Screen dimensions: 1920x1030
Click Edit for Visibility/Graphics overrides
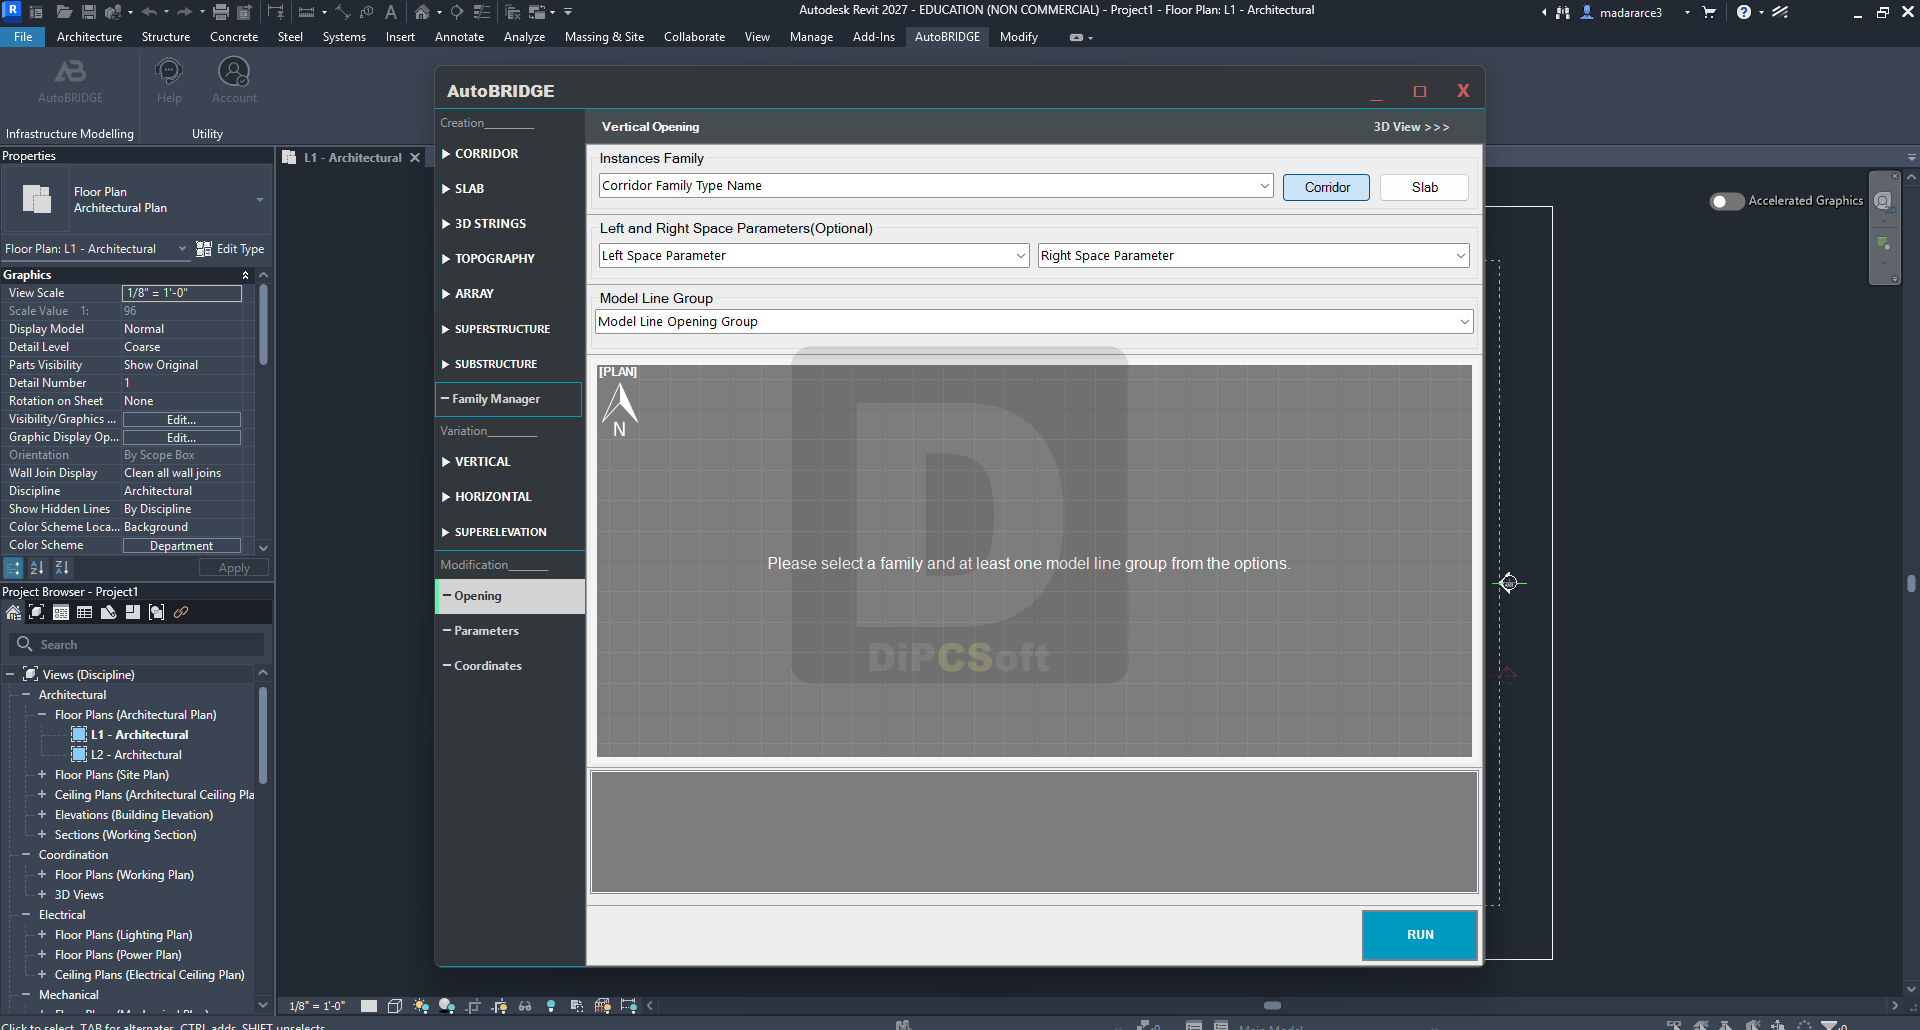(182, 420)
